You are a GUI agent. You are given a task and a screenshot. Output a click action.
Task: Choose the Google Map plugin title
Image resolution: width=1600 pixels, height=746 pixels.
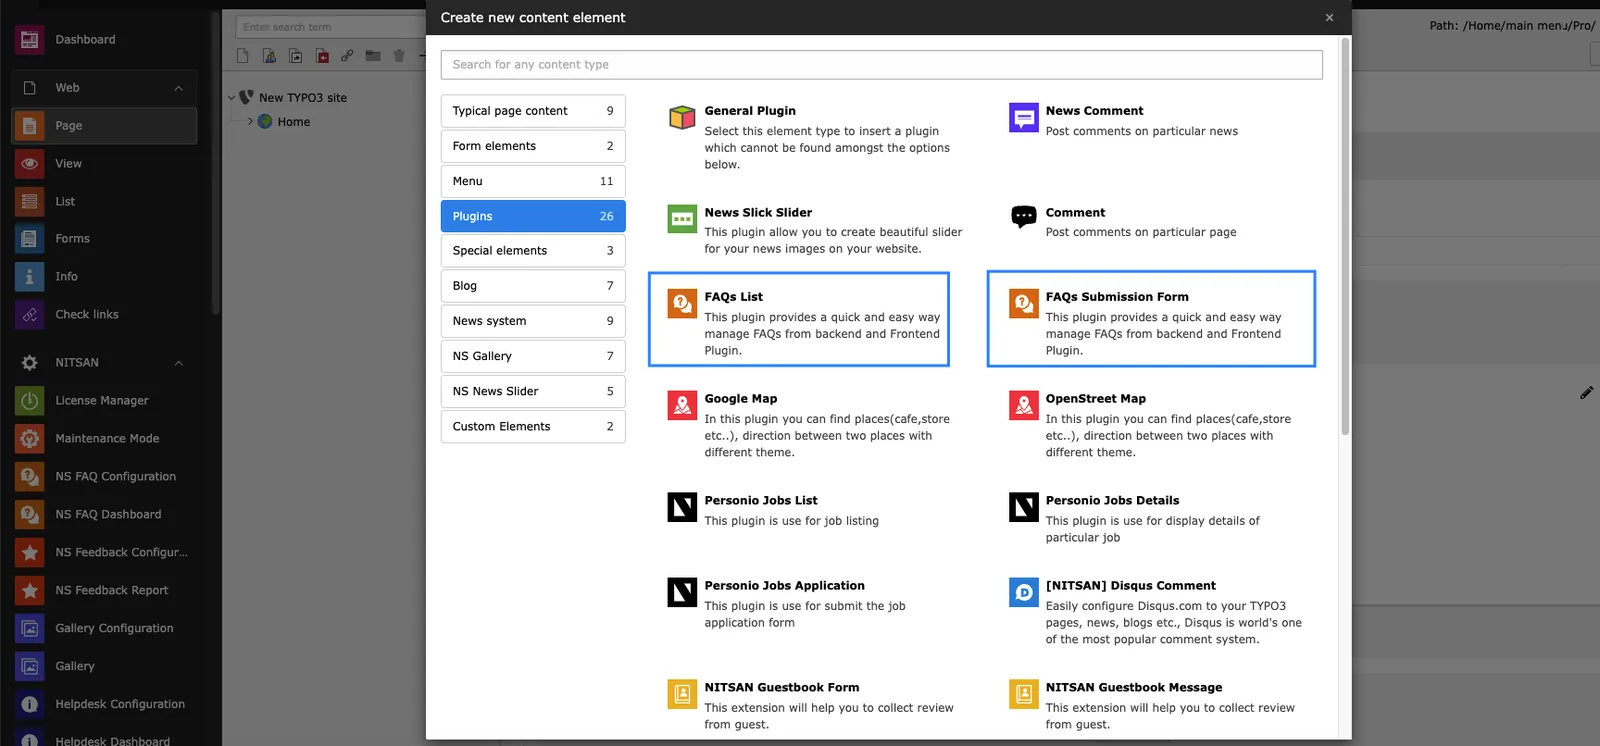click(740, 399)
